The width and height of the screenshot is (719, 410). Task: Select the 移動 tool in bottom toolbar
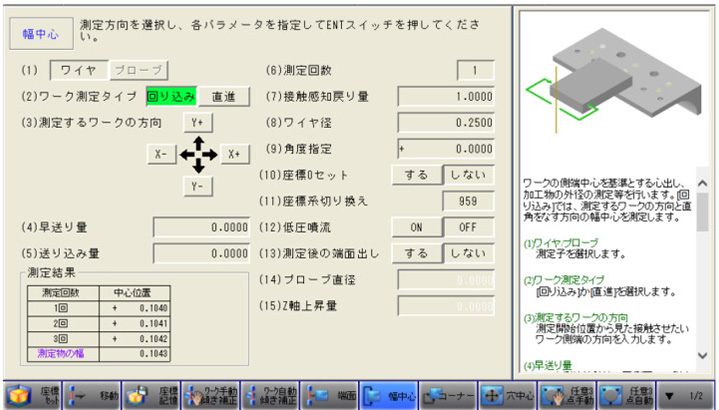point(92,395)
